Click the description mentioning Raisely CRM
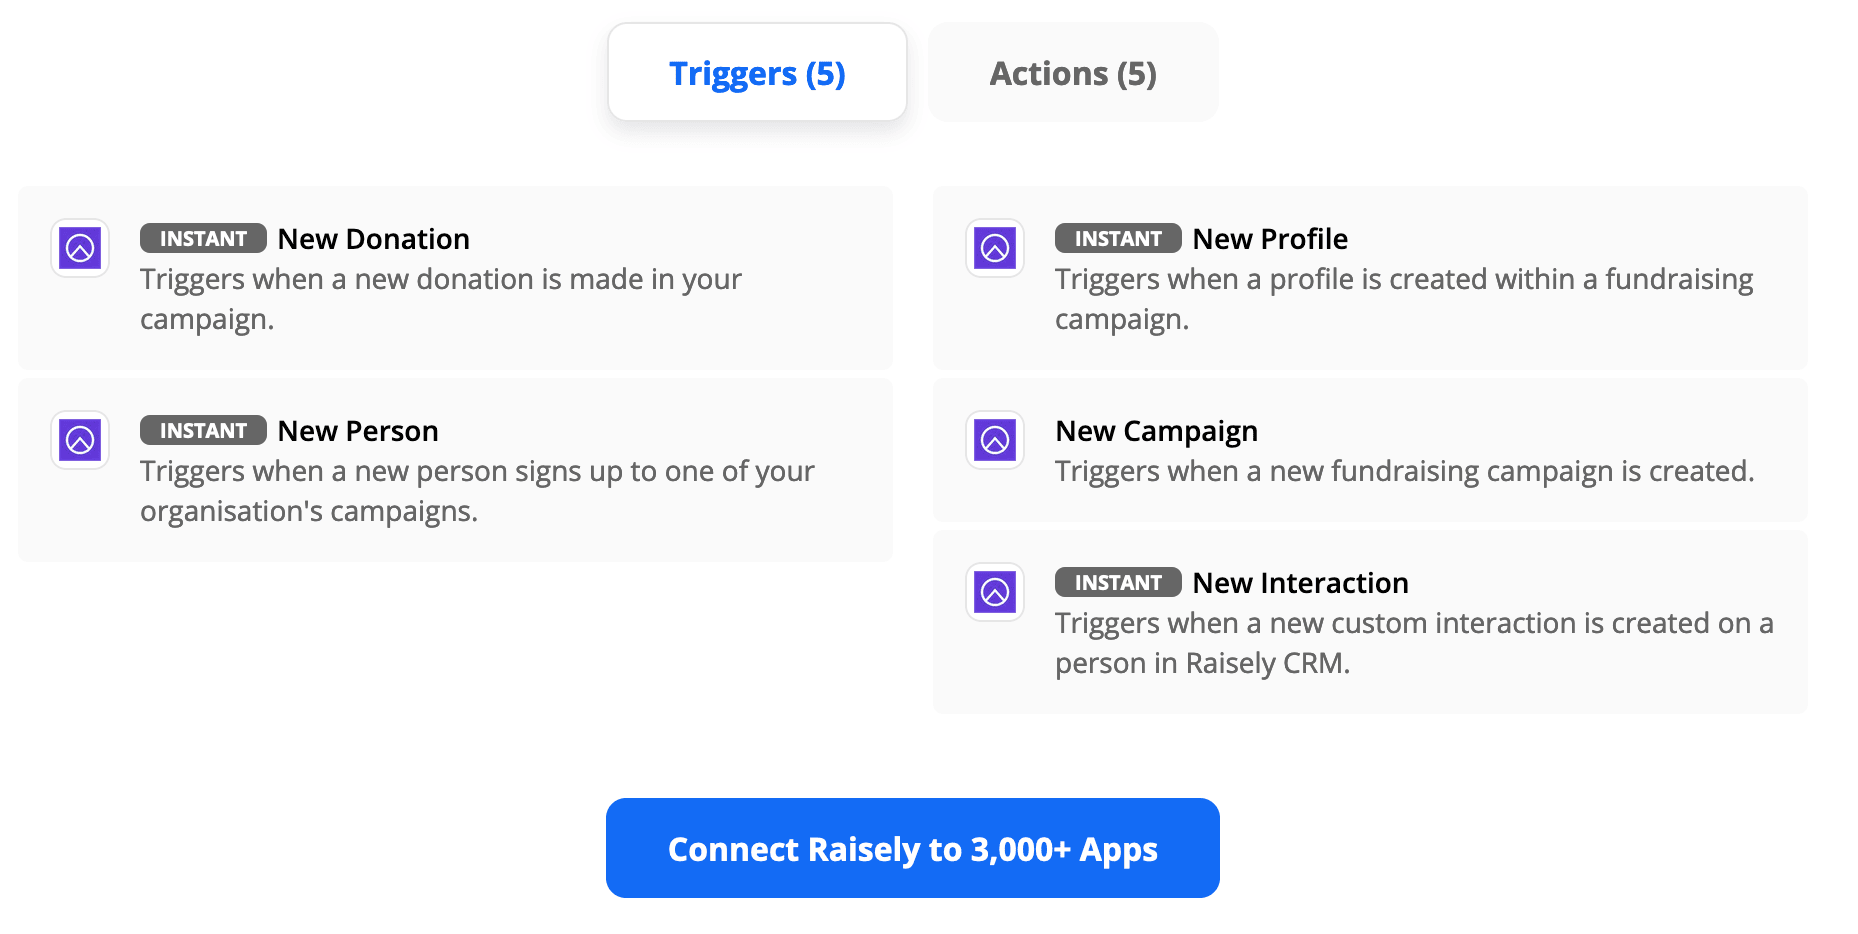The image size is (1858, 934). [x=1413, y=643]
